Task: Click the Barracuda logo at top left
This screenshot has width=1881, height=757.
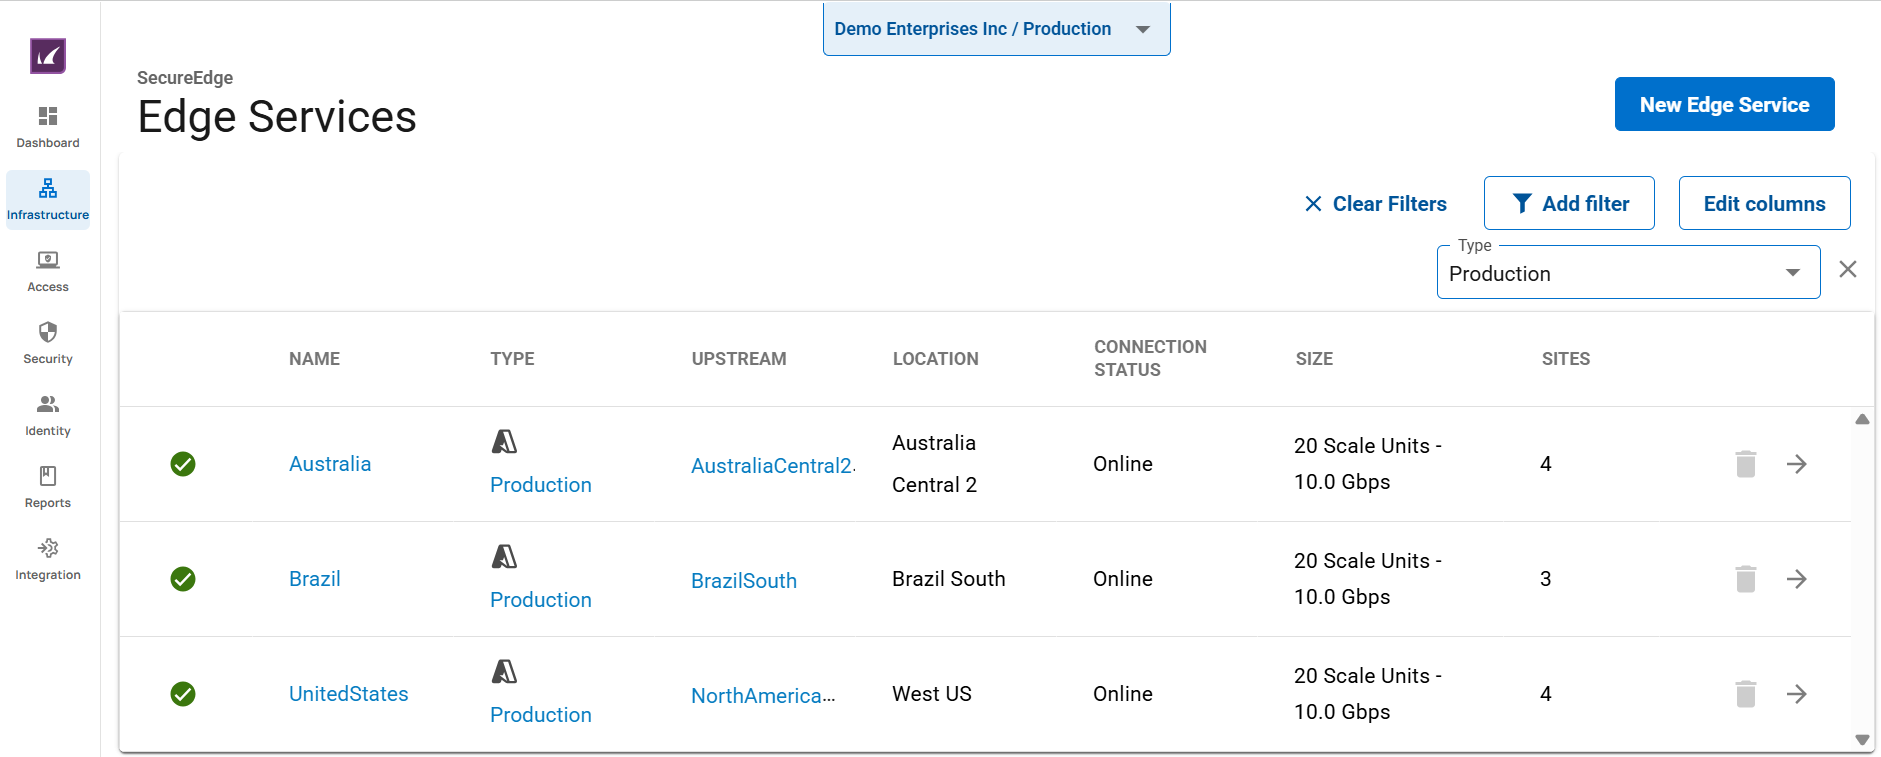Action: coord(48,56)
